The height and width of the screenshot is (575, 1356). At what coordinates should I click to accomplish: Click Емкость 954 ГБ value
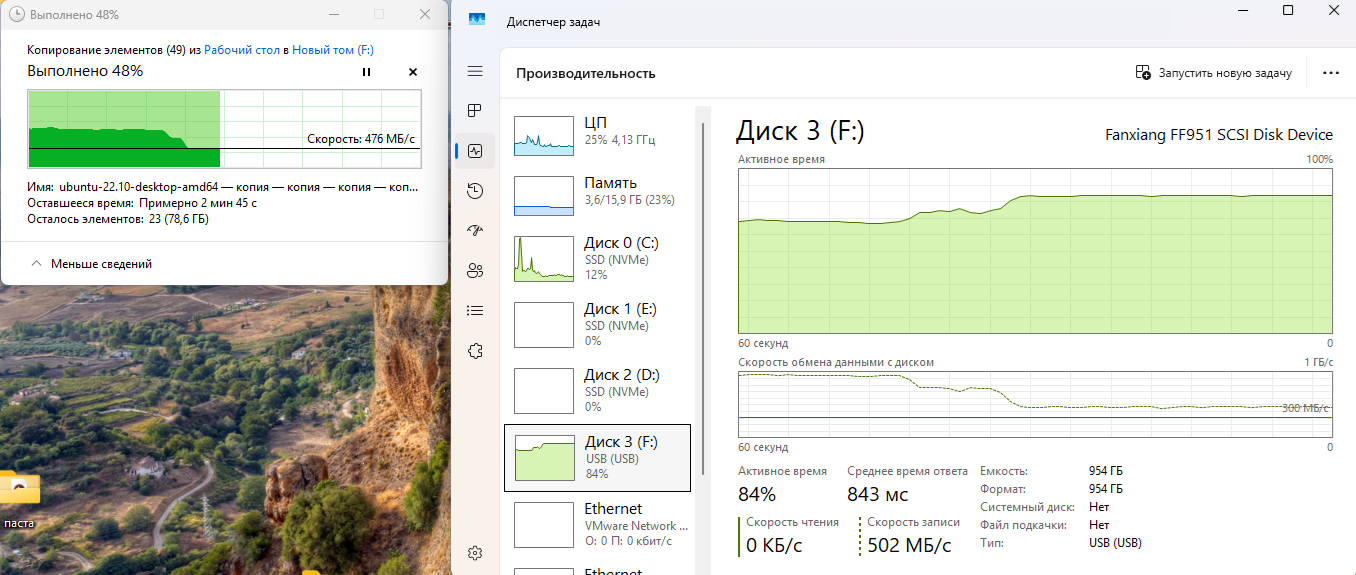point(1106,471)
